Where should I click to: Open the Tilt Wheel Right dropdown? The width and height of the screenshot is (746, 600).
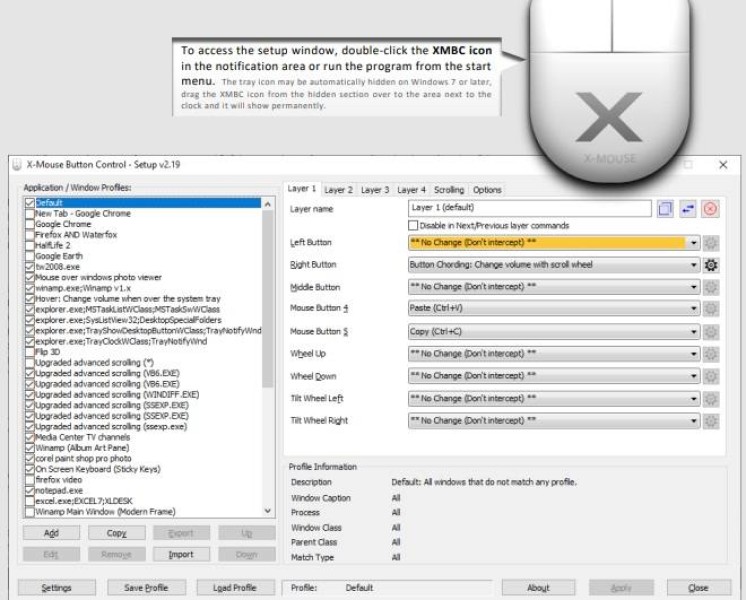pyautogui.click(x=554, y=421)
